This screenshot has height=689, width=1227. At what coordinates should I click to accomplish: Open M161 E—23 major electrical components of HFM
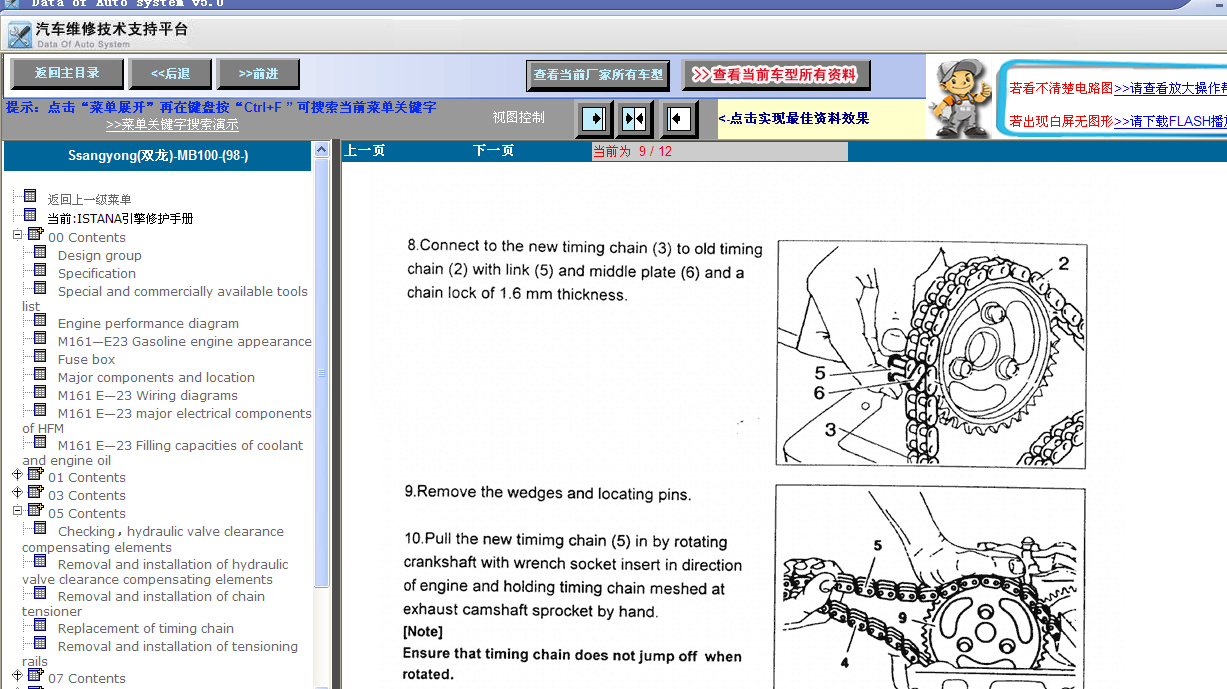click(167, 420)
